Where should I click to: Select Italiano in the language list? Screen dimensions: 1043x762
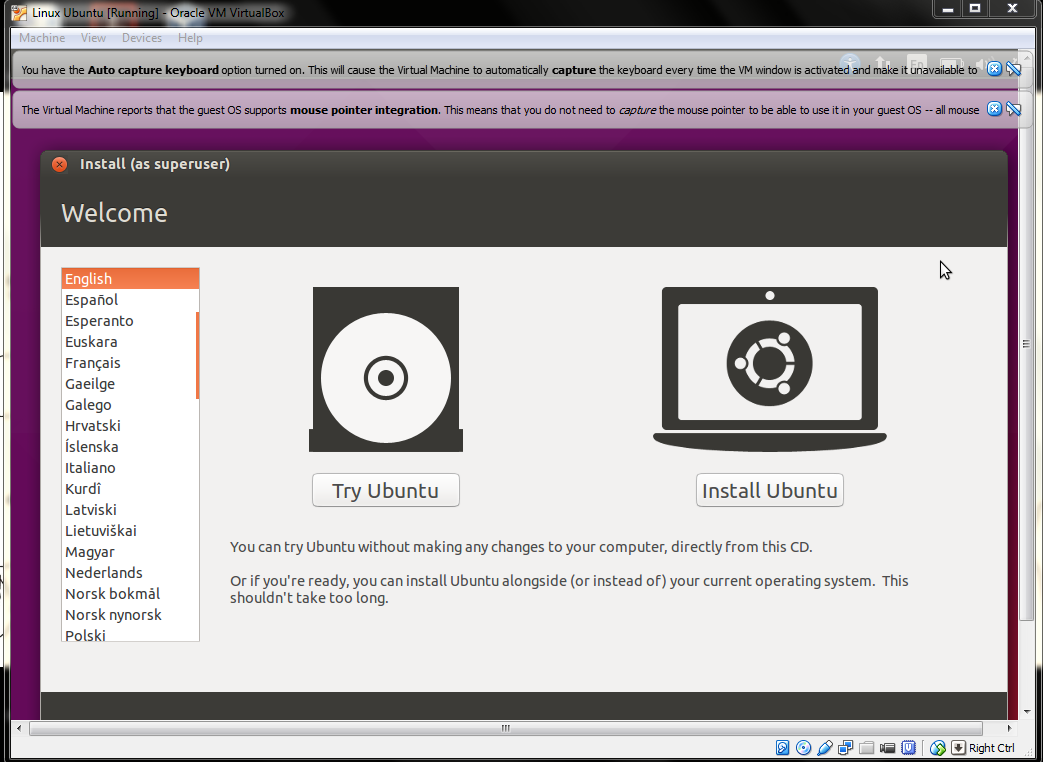click(x=130, y=468)
